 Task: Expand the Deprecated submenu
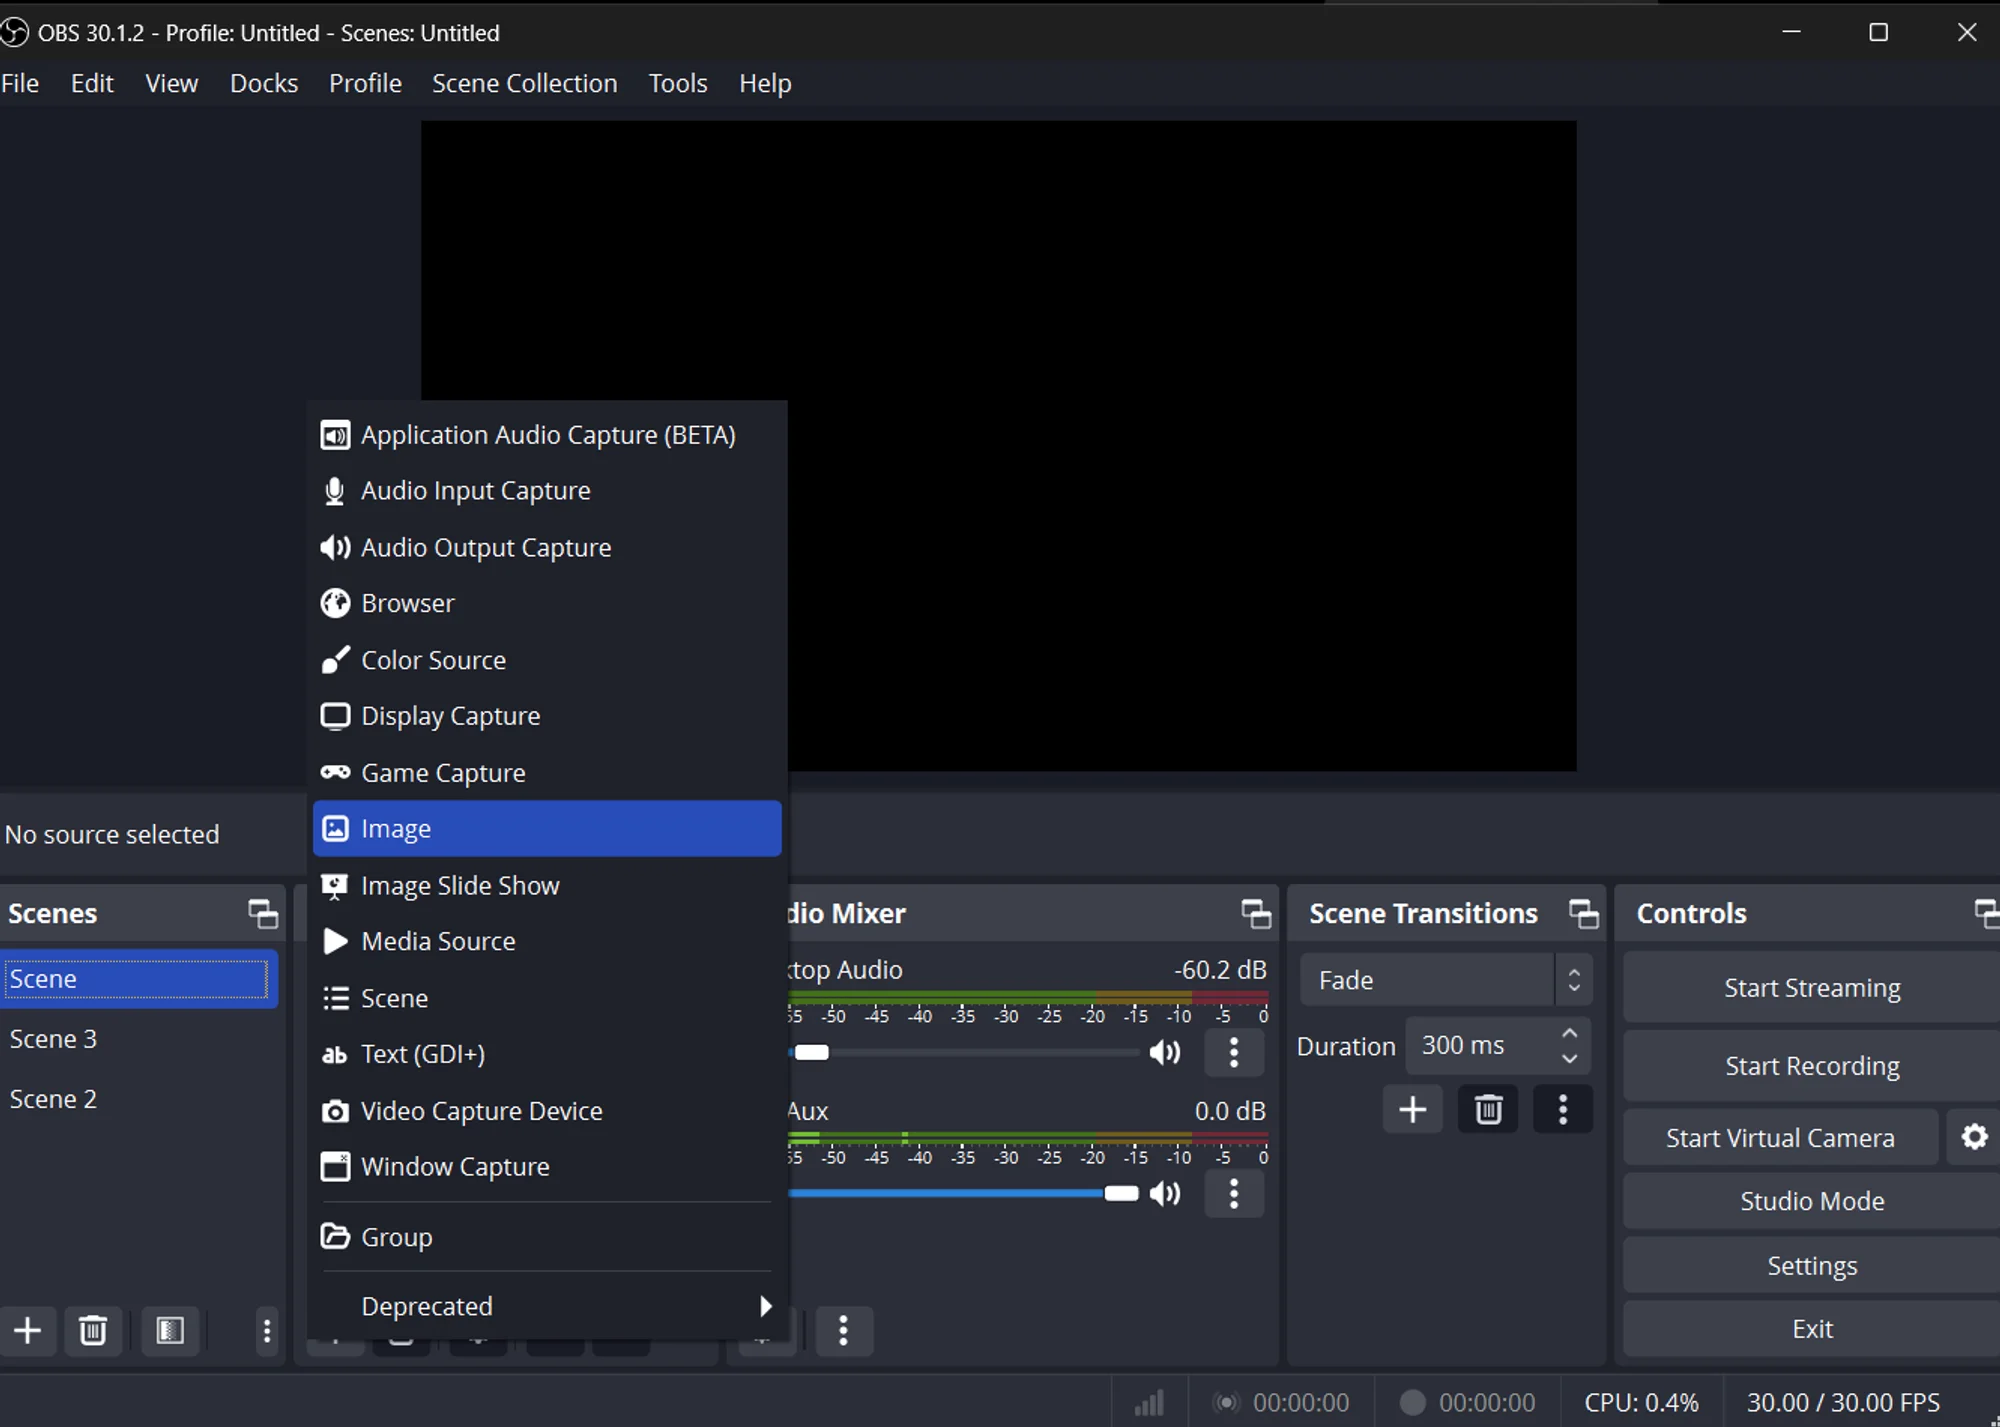click(547, 1306)
